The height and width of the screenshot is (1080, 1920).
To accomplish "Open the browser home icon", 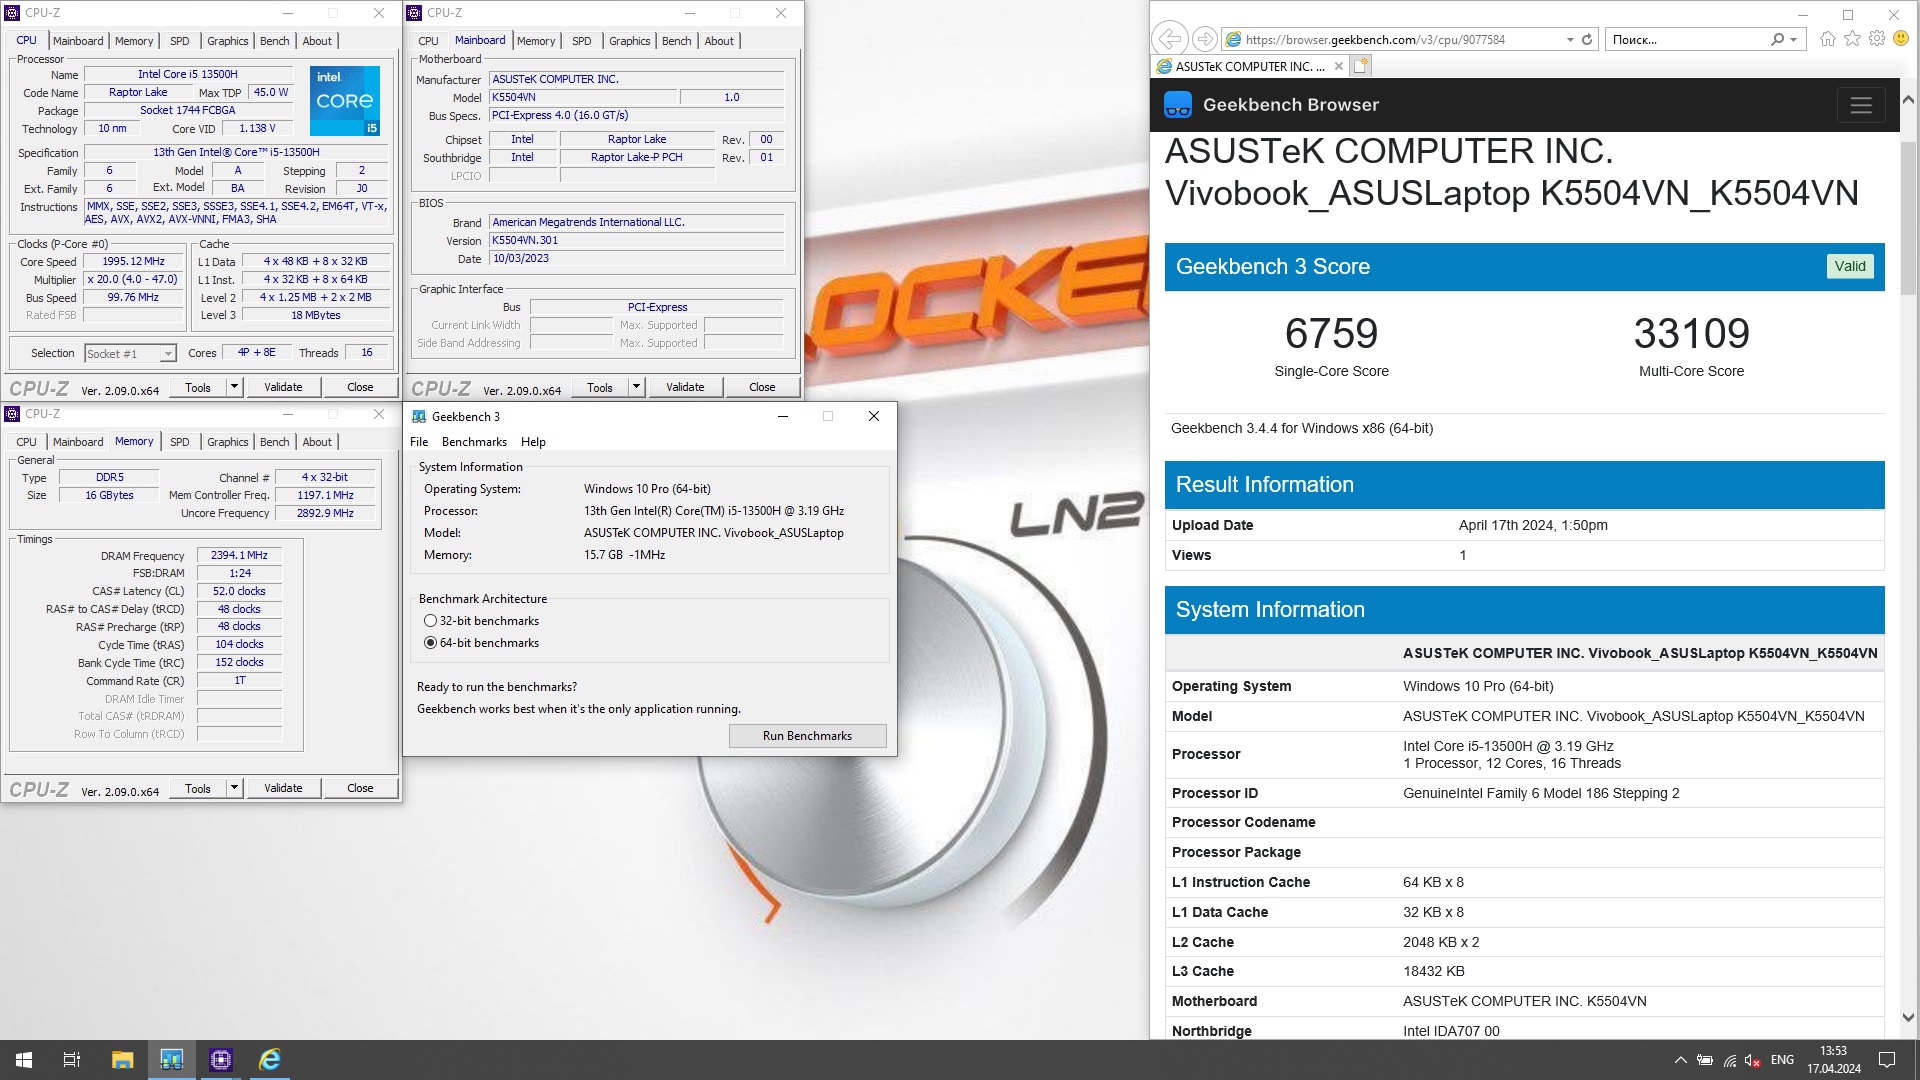I will (1828, 39).
